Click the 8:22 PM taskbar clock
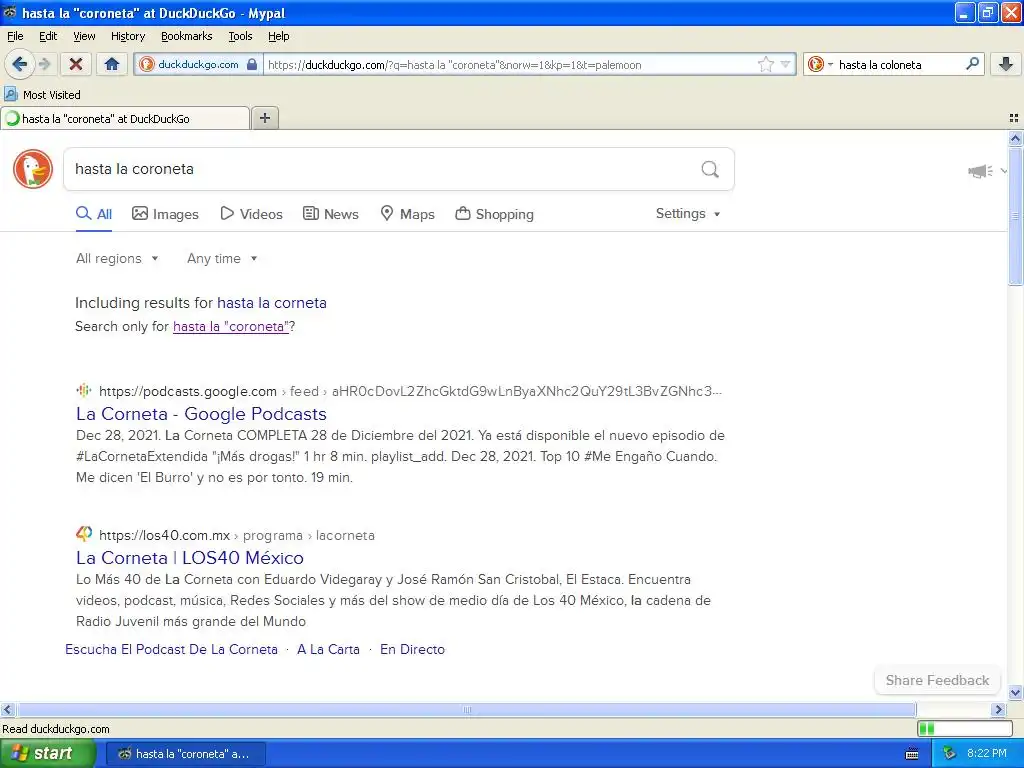This screenshot has width=1024, height=768. pos(987,753)
